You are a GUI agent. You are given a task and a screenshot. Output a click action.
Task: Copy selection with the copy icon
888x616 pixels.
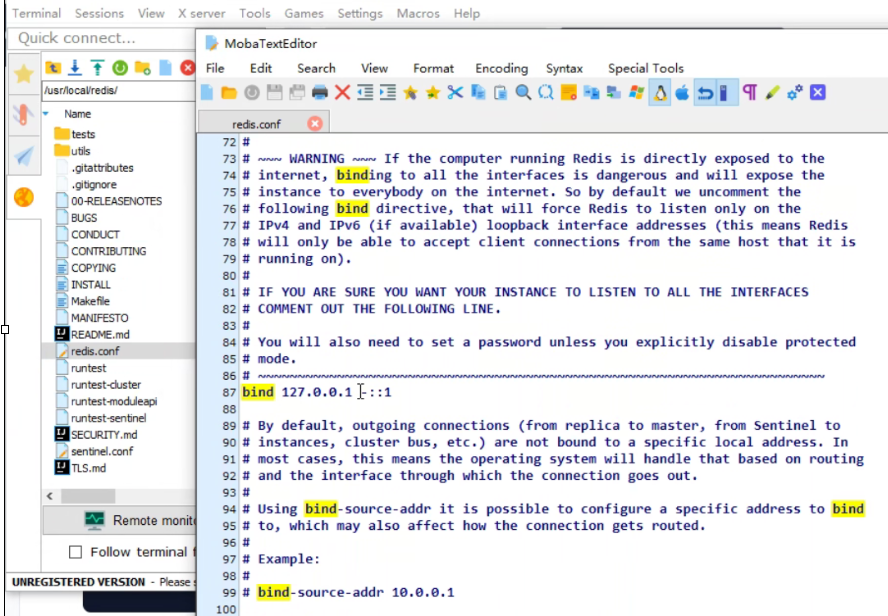click(x=478, y=92)
